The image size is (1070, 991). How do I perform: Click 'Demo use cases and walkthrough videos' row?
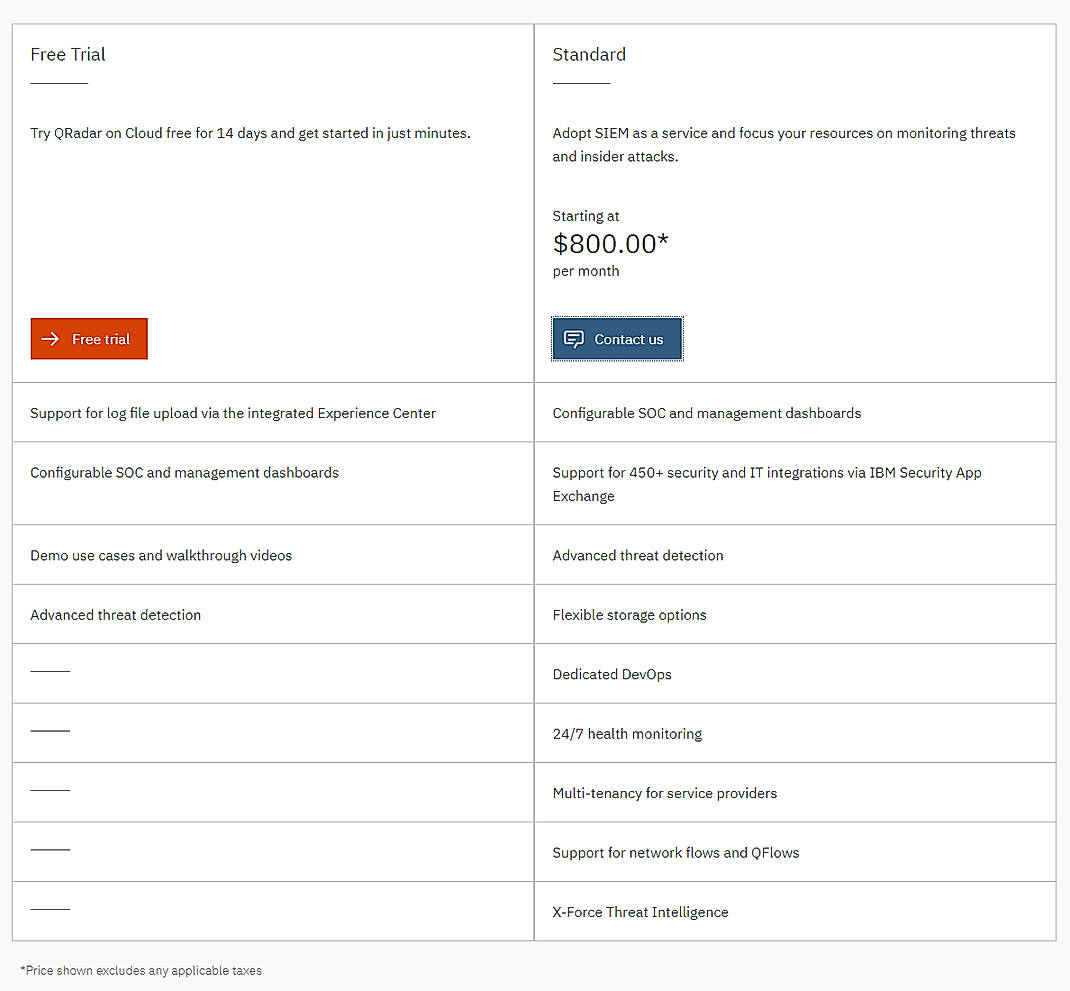click(273, 555)
